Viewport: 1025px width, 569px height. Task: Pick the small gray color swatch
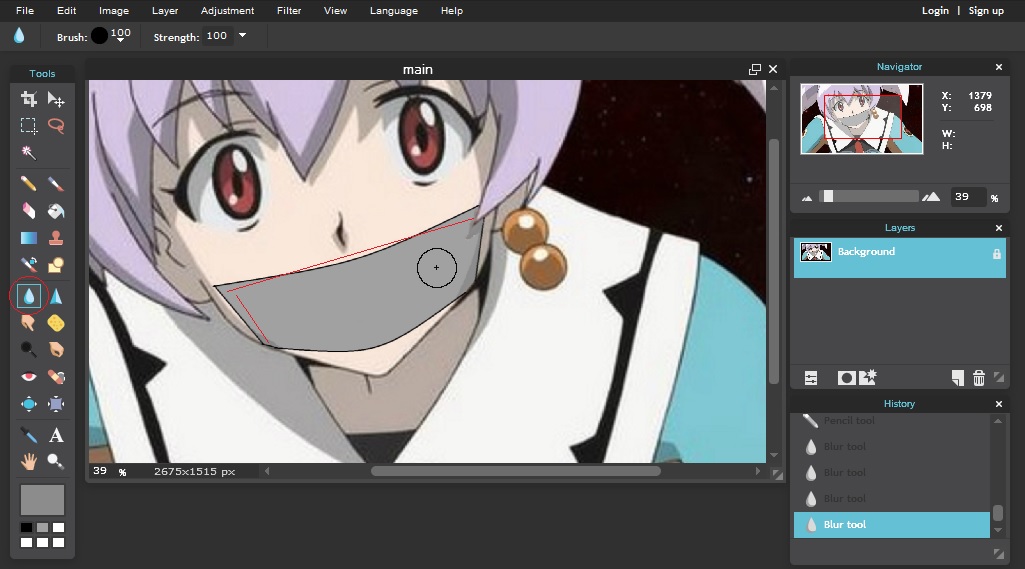[42, 527]
